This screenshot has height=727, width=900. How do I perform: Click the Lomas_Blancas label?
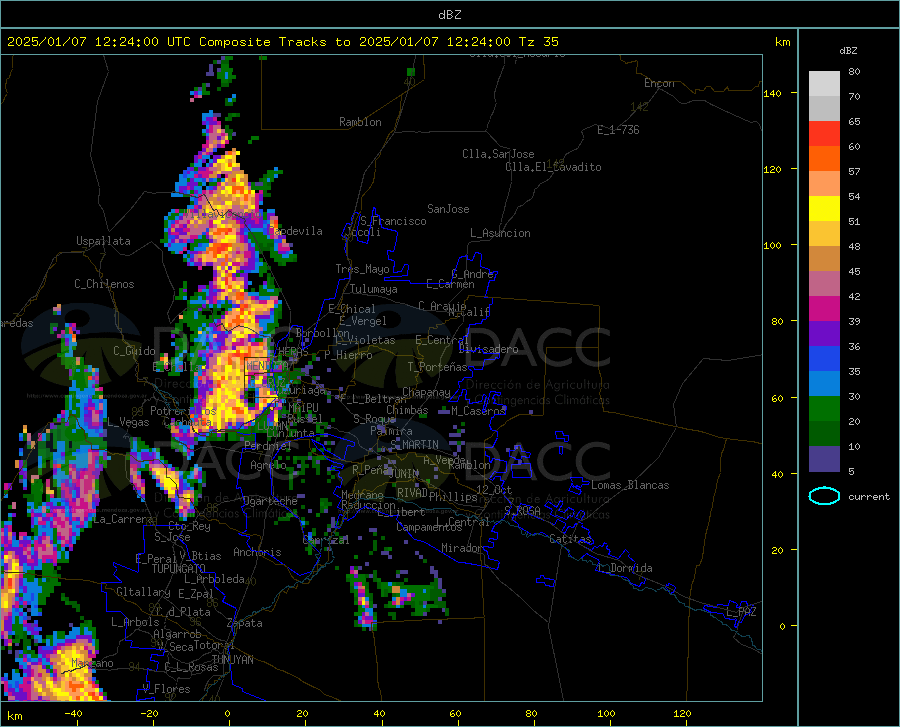click(630, 485)
